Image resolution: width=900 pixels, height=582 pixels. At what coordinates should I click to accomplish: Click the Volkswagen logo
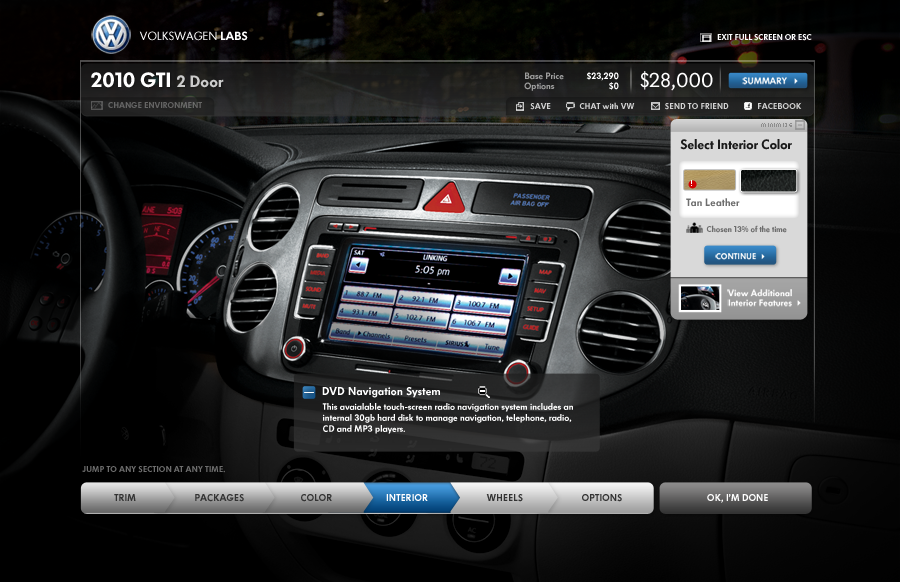[111, 35]
